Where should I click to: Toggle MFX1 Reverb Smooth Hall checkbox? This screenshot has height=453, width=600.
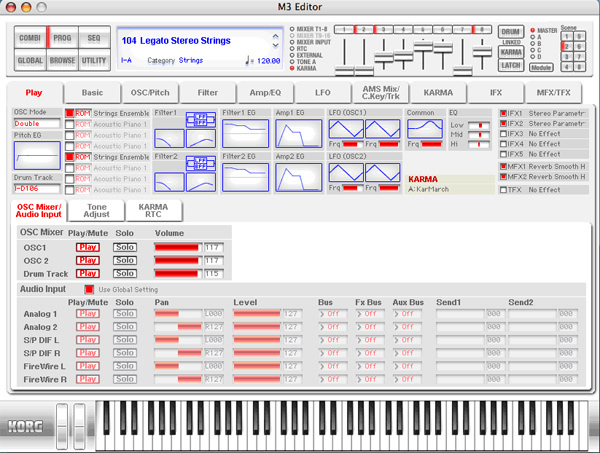(x=504, y=166)
